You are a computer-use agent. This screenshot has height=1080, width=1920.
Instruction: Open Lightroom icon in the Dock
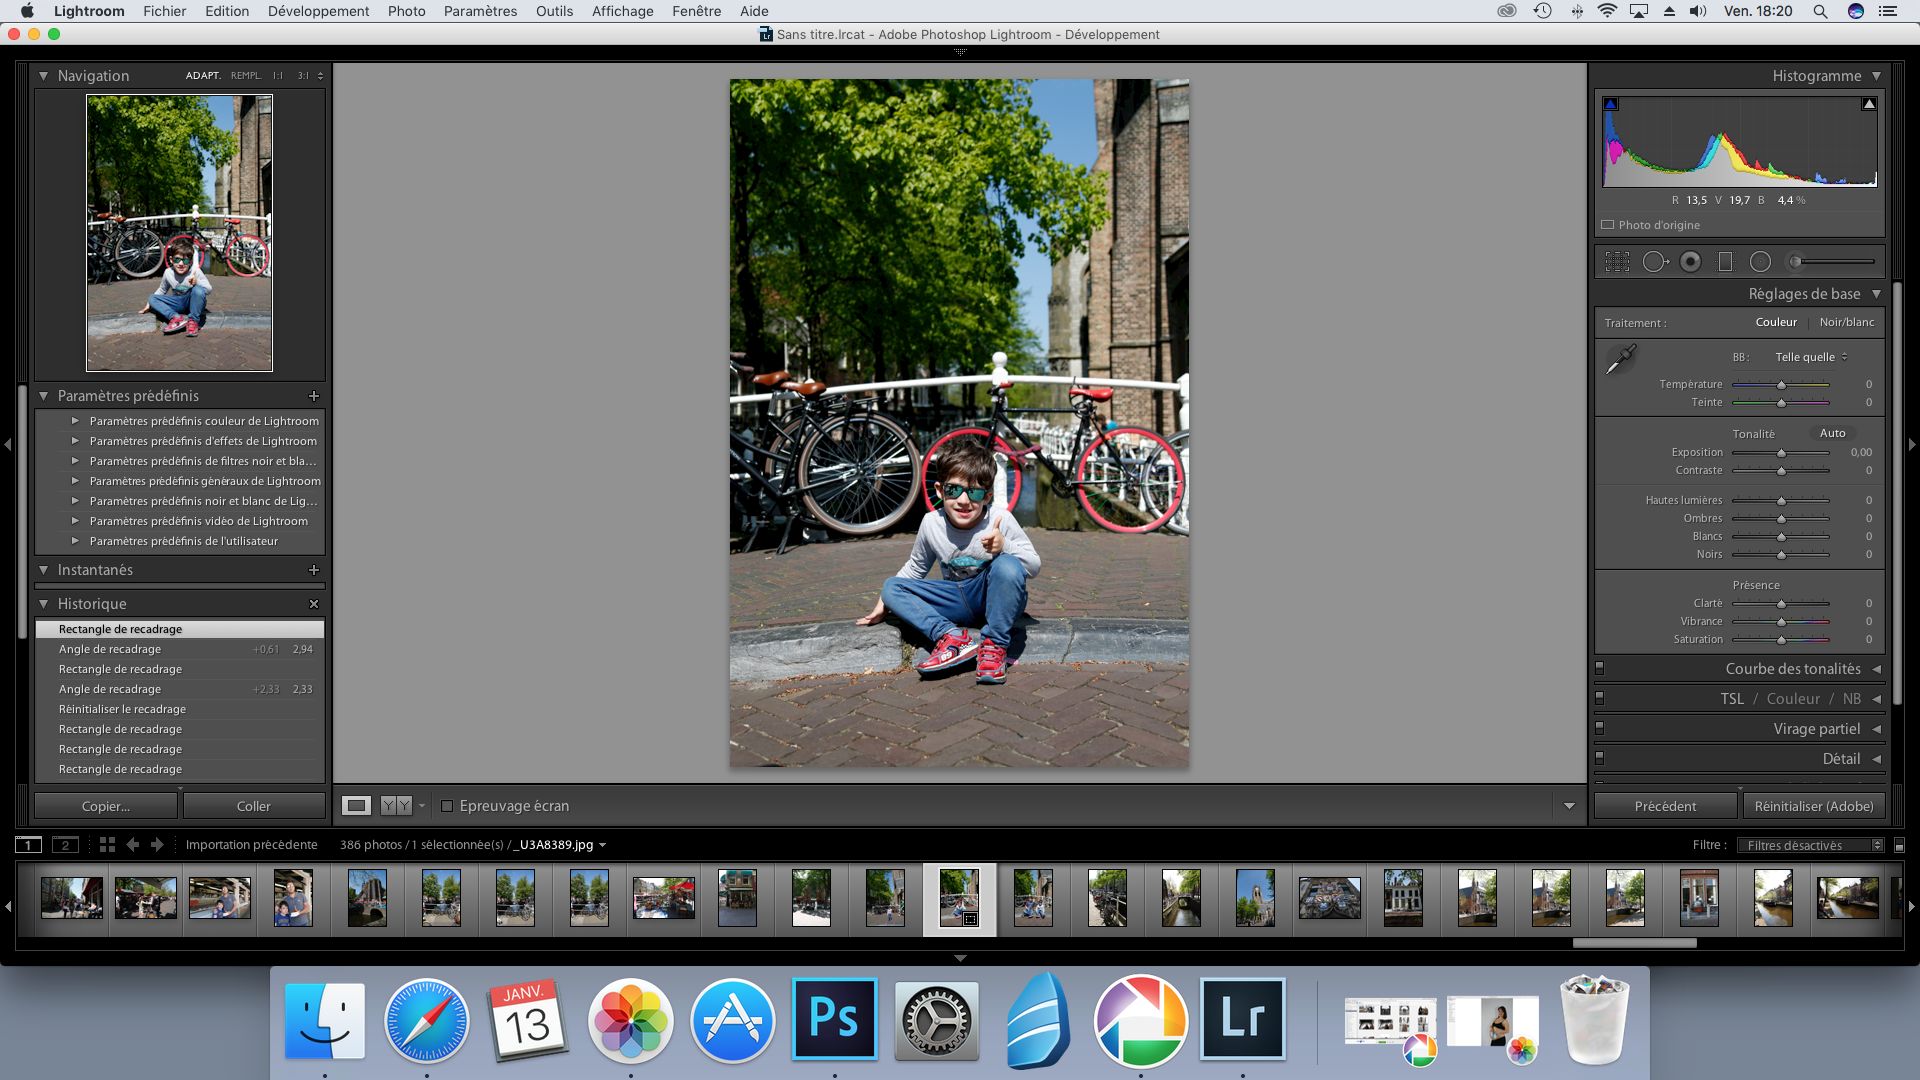click(1242, 1019)
